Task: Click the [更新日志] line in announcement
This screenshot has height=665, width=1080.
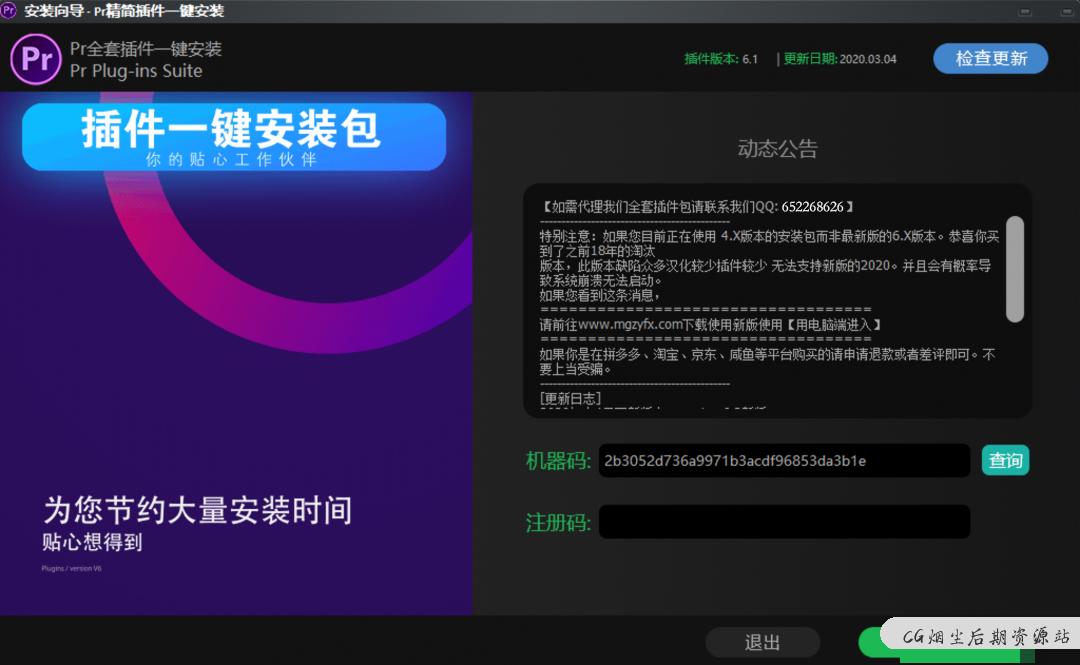Action: [x=570, y=398]
